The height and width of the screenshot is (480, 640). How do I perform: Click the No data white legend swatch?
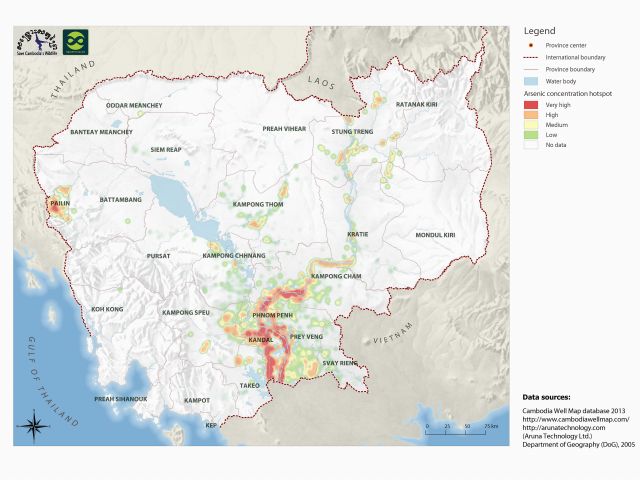[530, 146]
